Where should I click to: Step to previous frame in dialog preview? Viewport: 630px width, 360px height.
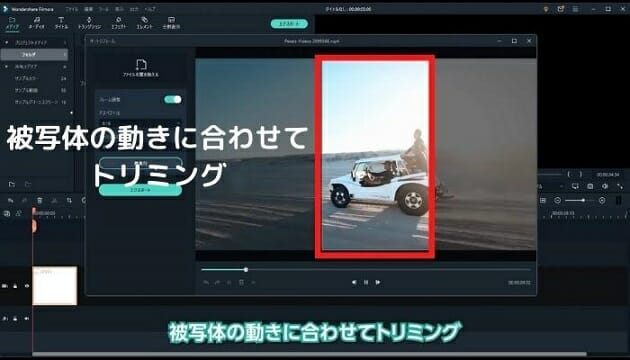coord(354,282)
